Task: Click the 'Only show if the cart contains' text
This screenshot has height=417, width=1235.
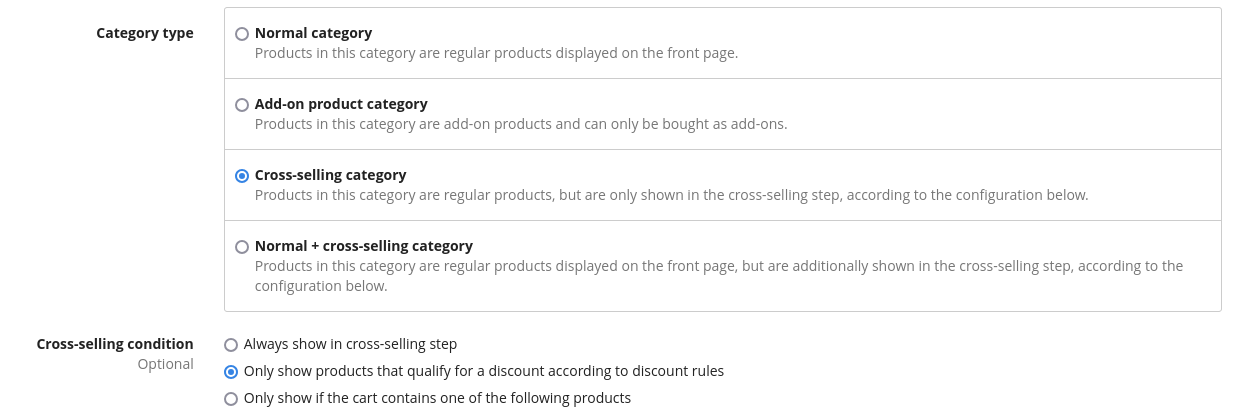Action: coord(437,398)
